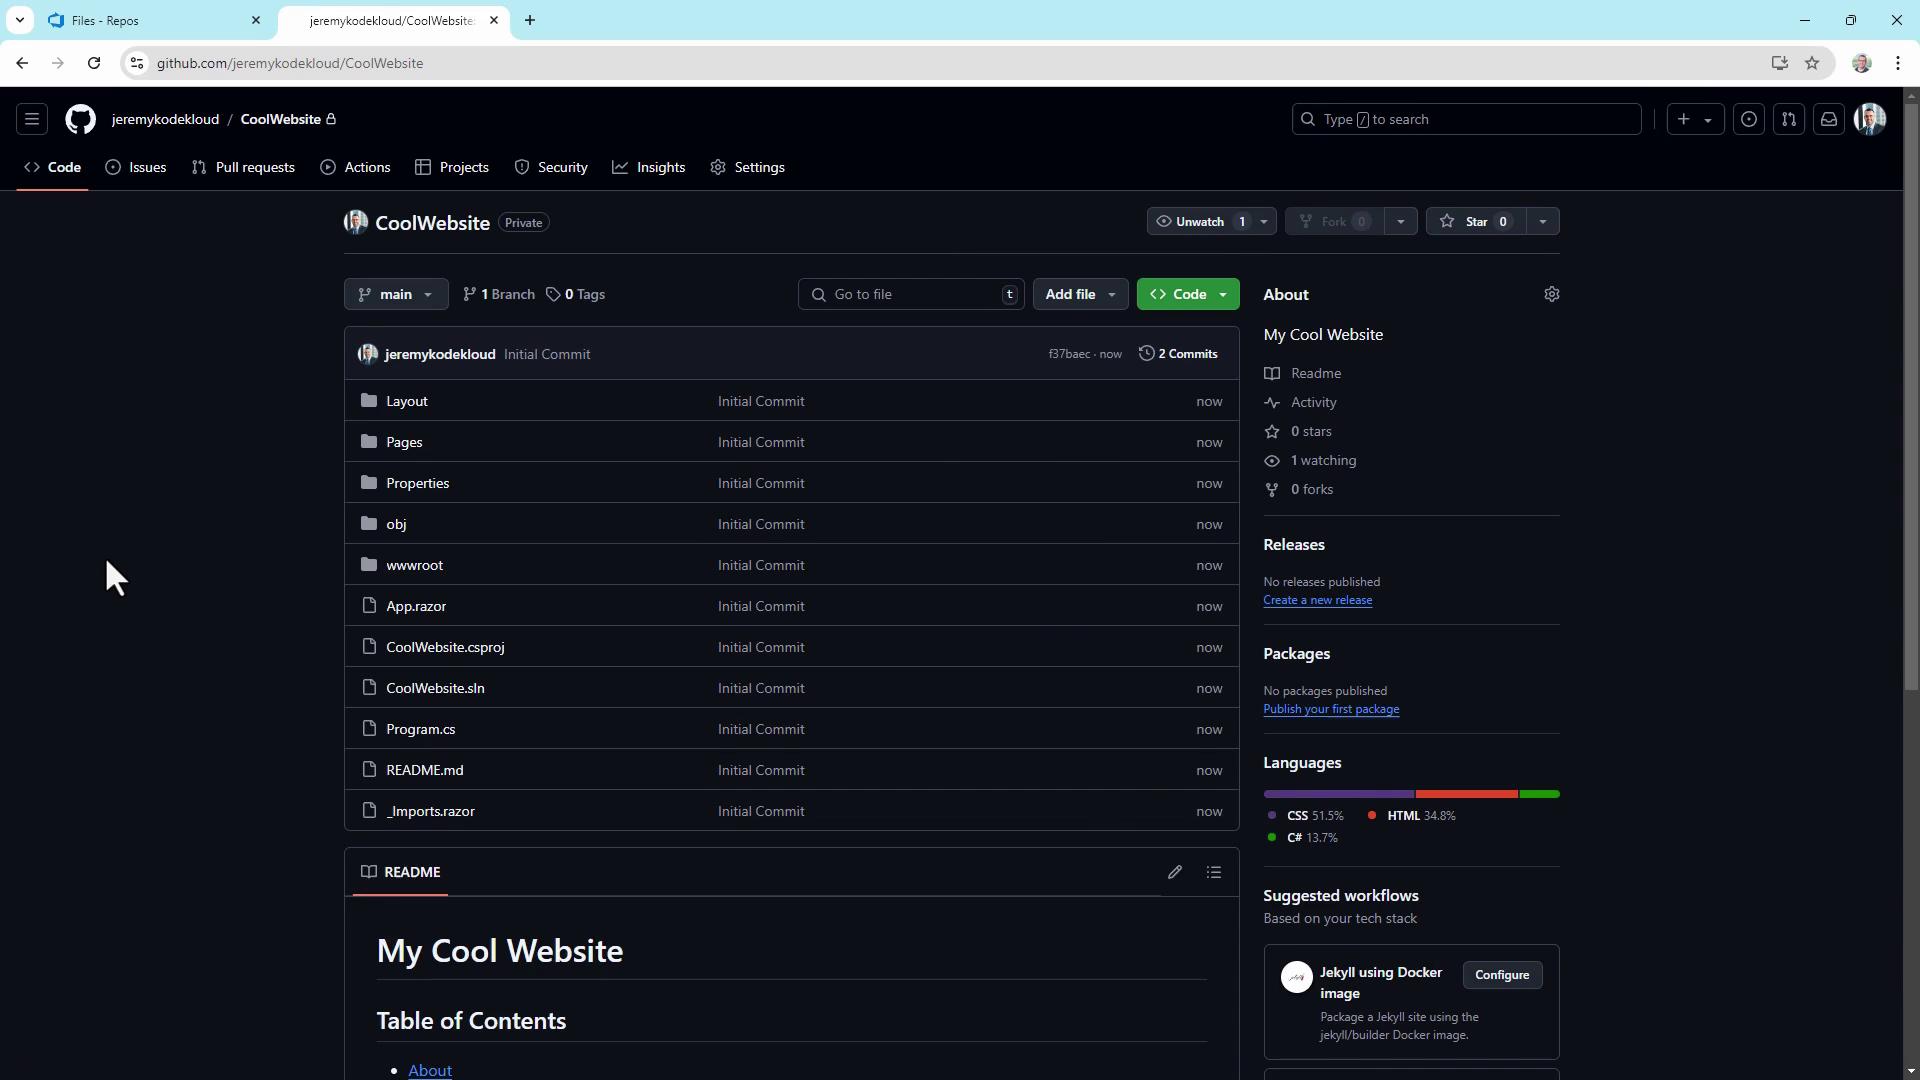Click the red HTML segment in language bar

tap(1467, 794)
